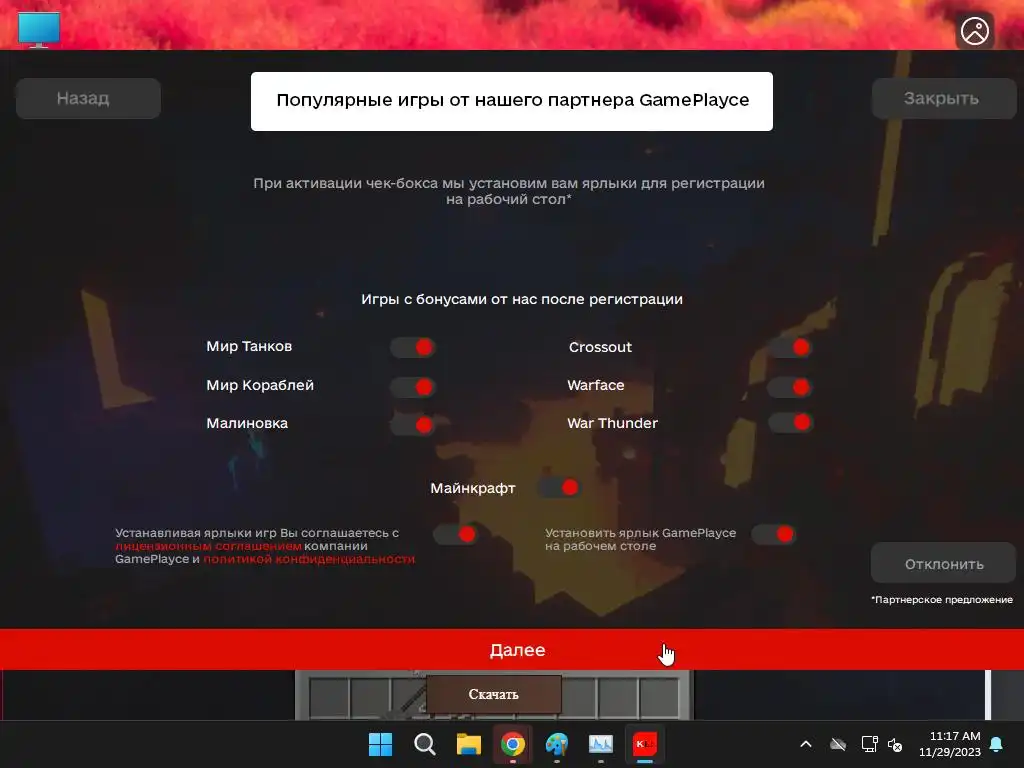1024x768 pixels.
Task: Open the resource monitor taskbar icon
Action: pyautogui.click(x=600, y=744)
